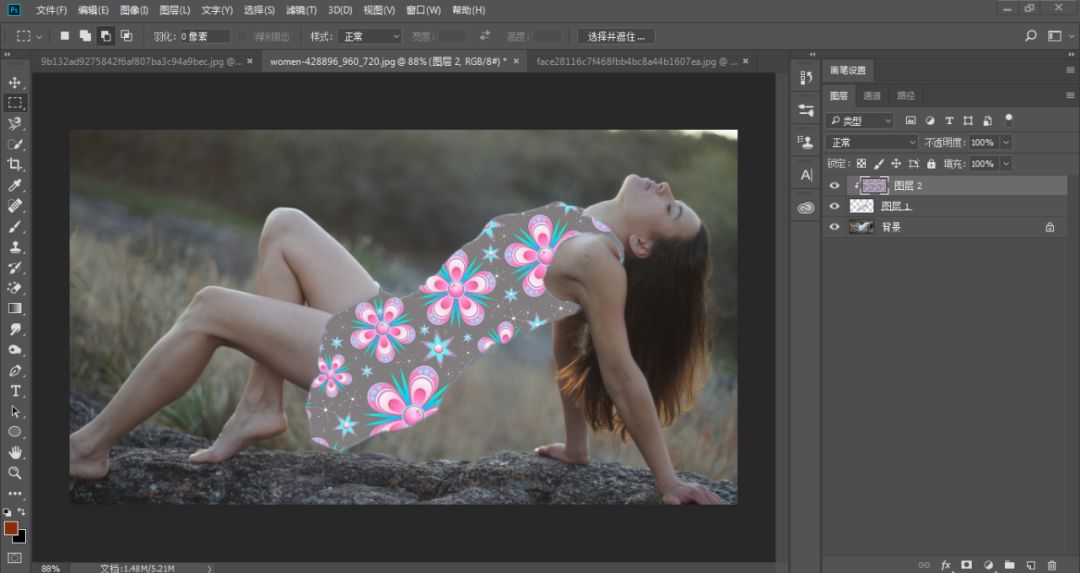Select the Hand tool
This screenshot has width=1080, height=573.
coord(14,452)
